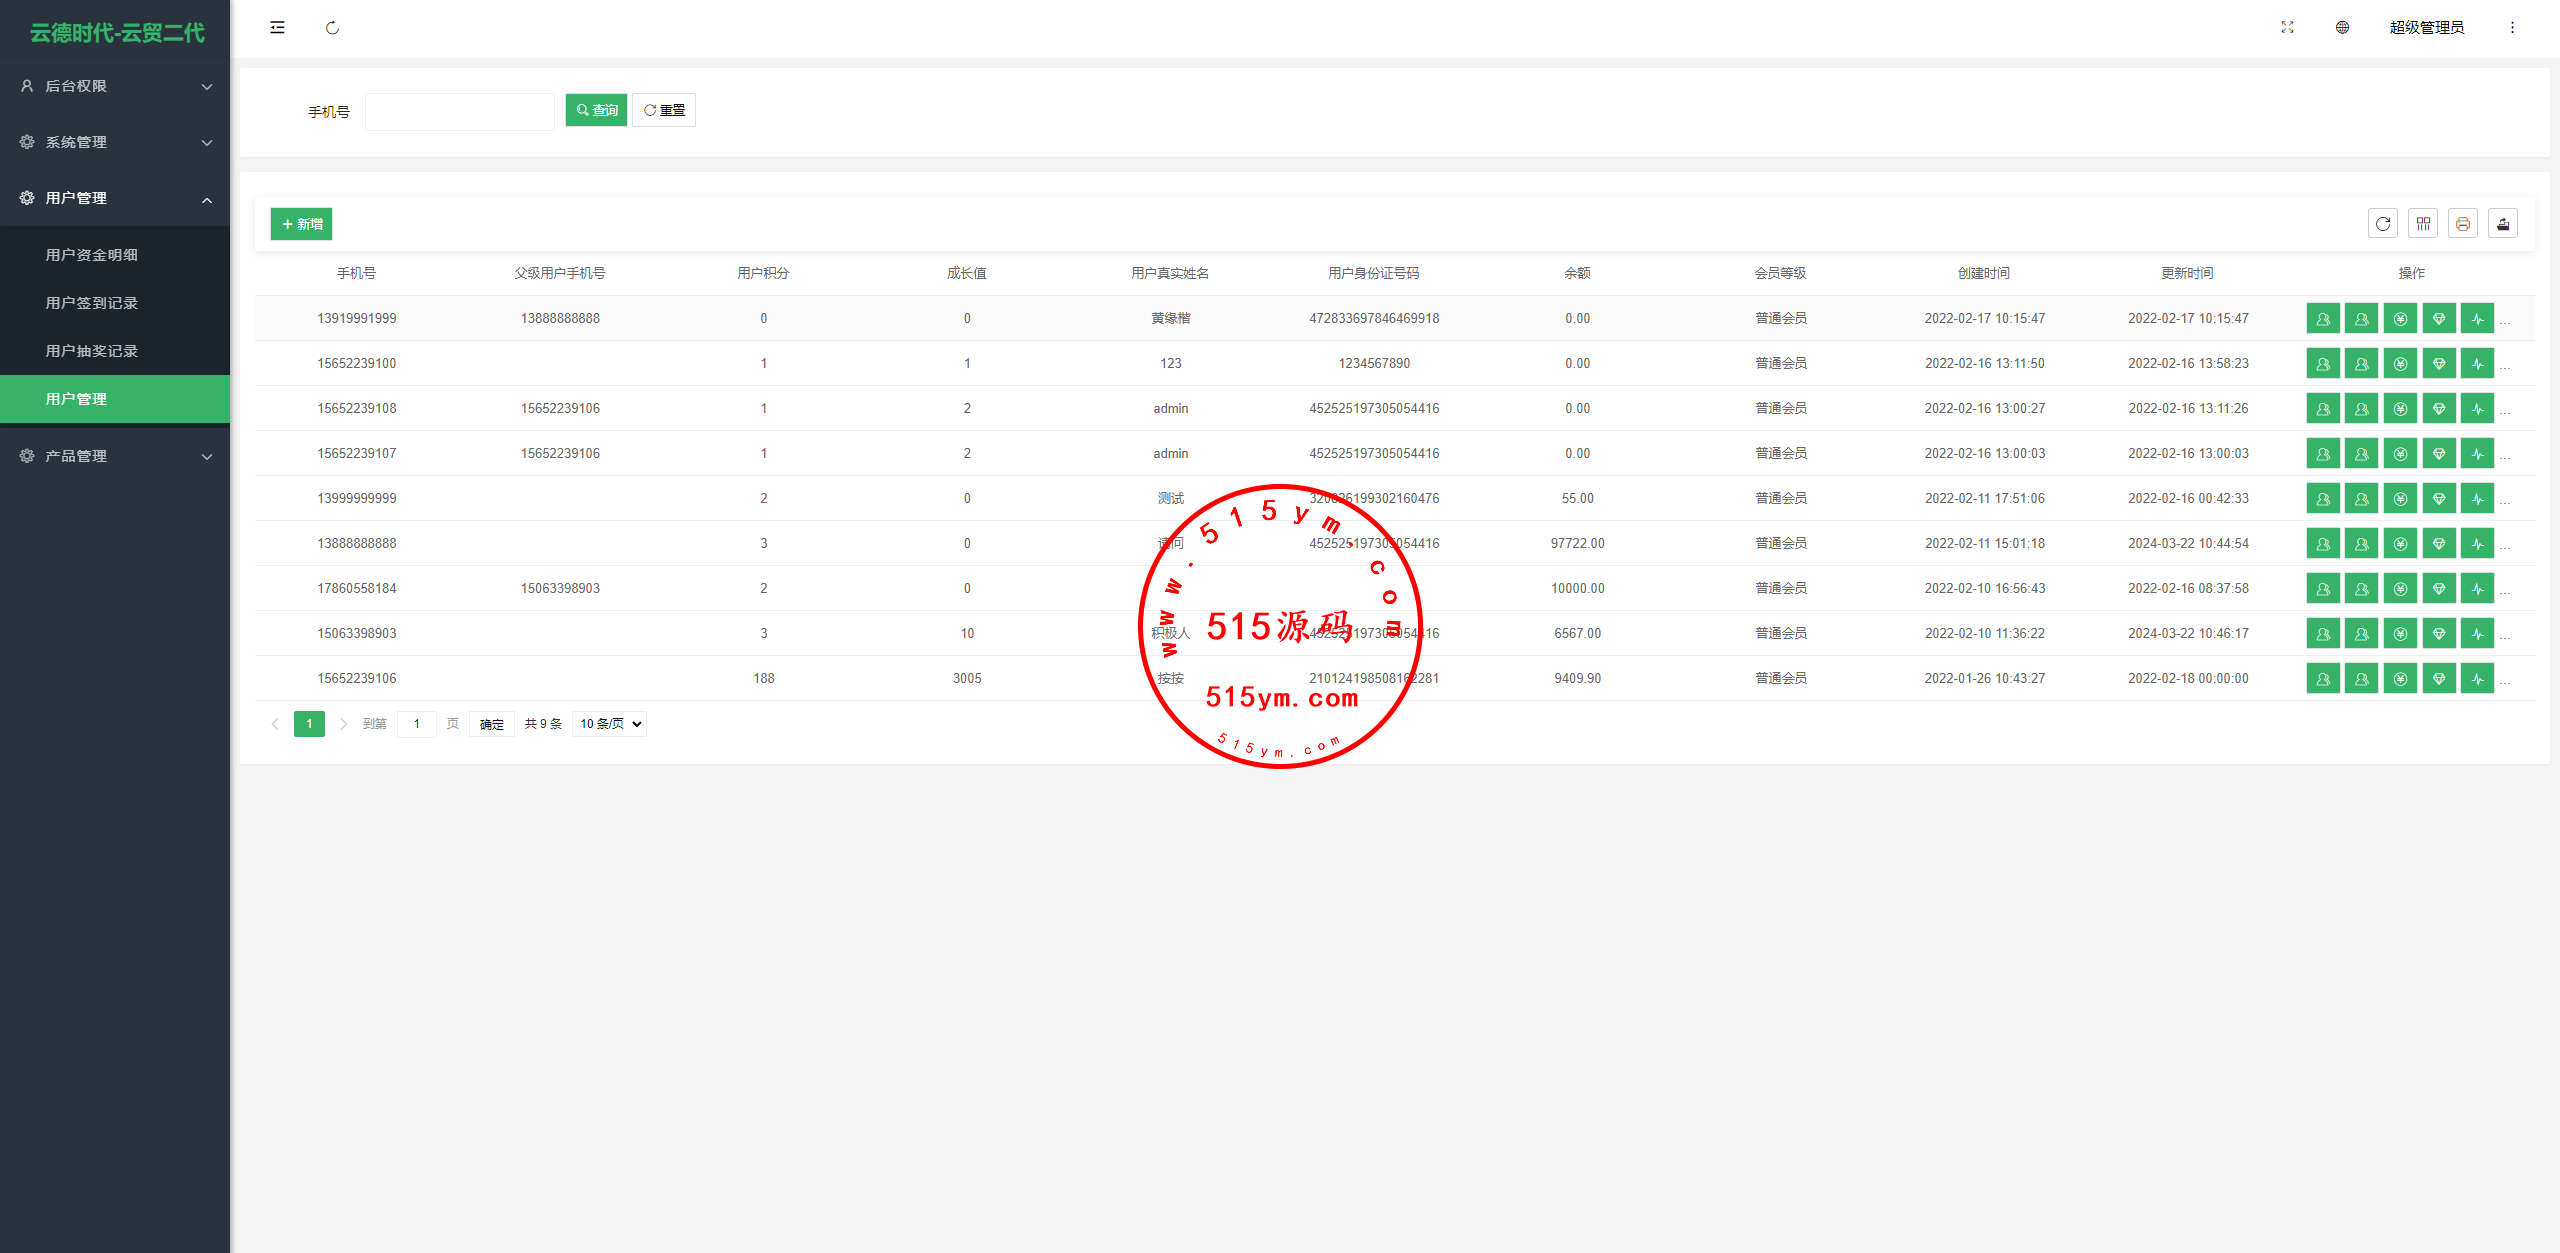The image size is (2560, 1253).
Task: Click the diamond icon for user 15652239100
Action: point(2439,364)
